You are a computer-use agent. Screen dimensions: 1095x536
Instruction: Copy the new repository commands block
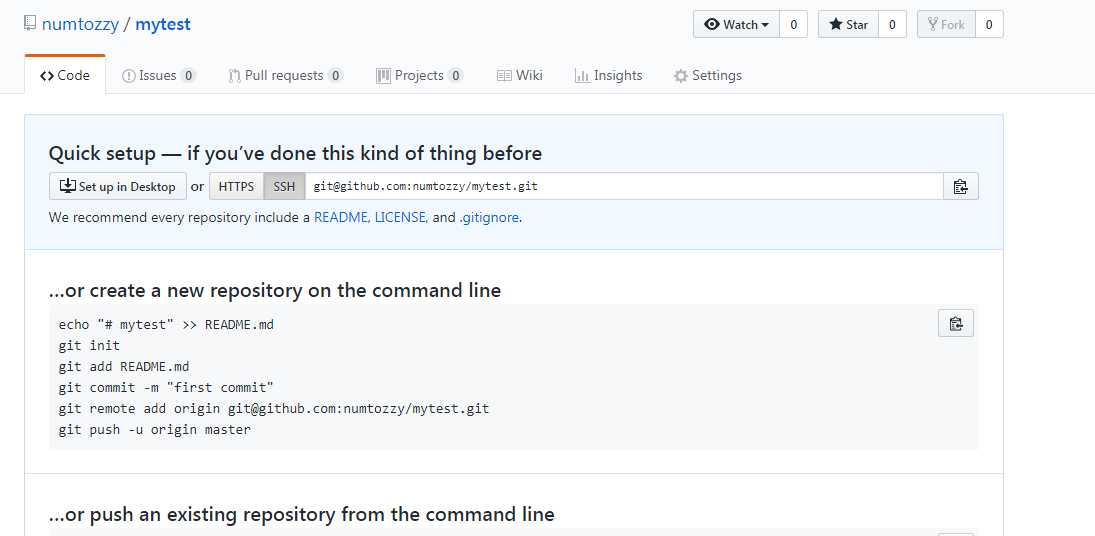point(955,324)
